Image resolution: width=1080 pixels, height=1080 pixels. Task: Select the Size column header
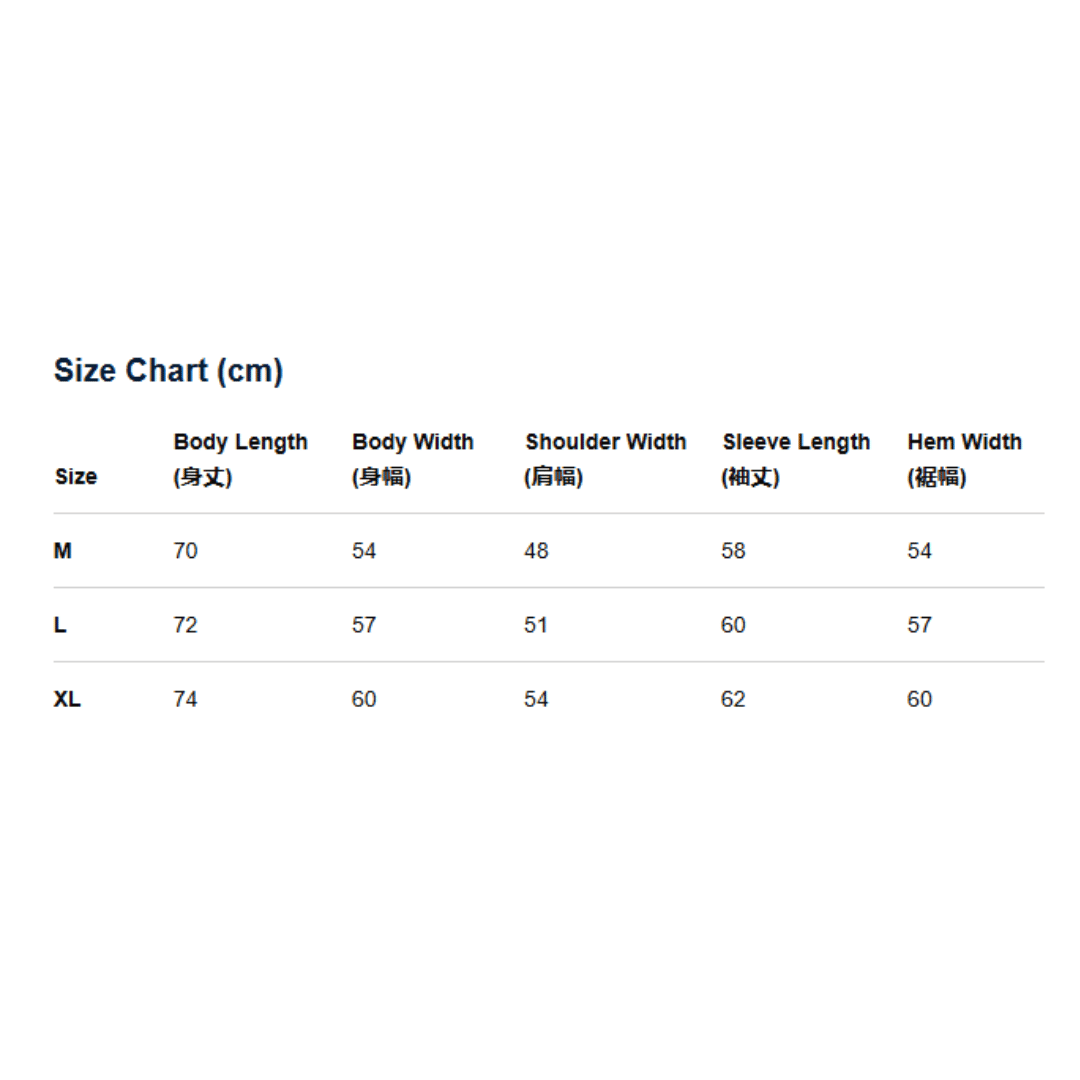(76, 476)
